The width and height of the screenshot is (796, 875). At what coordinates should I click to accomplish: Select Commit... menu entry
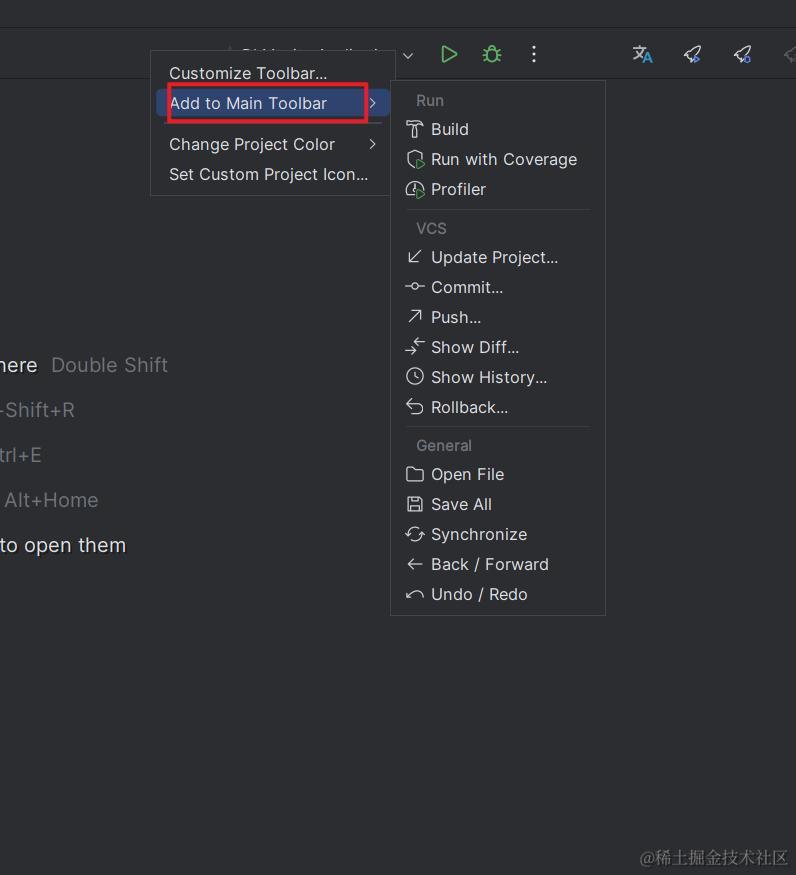click(498, 287)
